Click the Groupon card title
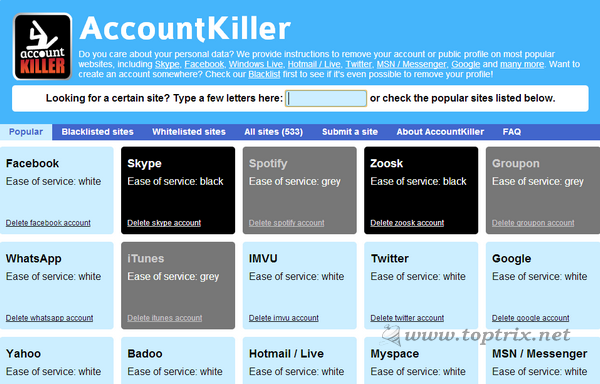This screenshot has width=600, height=384. [516, 164]
